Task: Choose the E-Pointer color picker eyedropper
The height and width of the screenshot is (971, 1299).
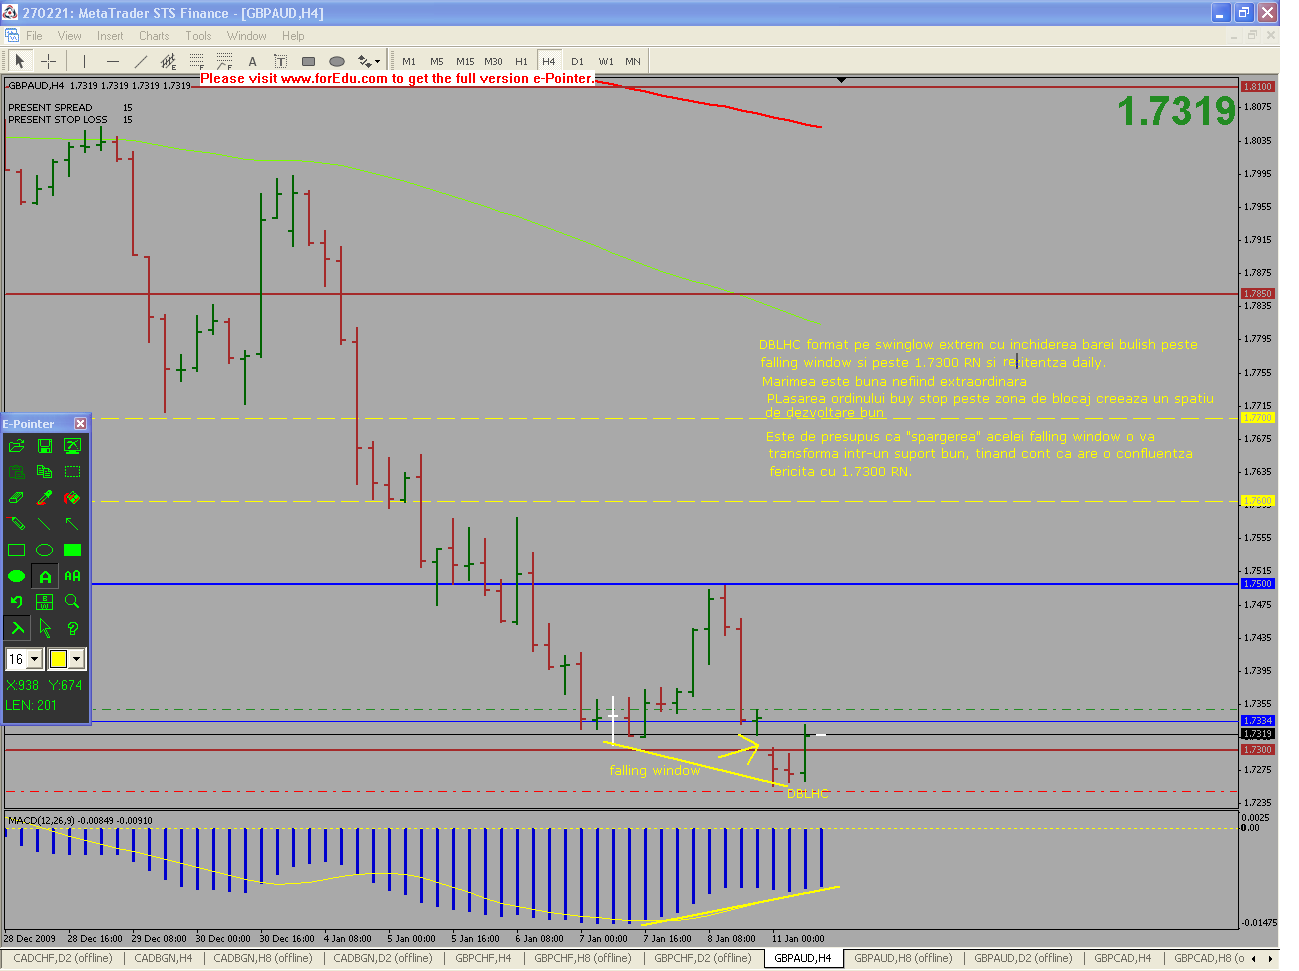Action: click(45, 497)
